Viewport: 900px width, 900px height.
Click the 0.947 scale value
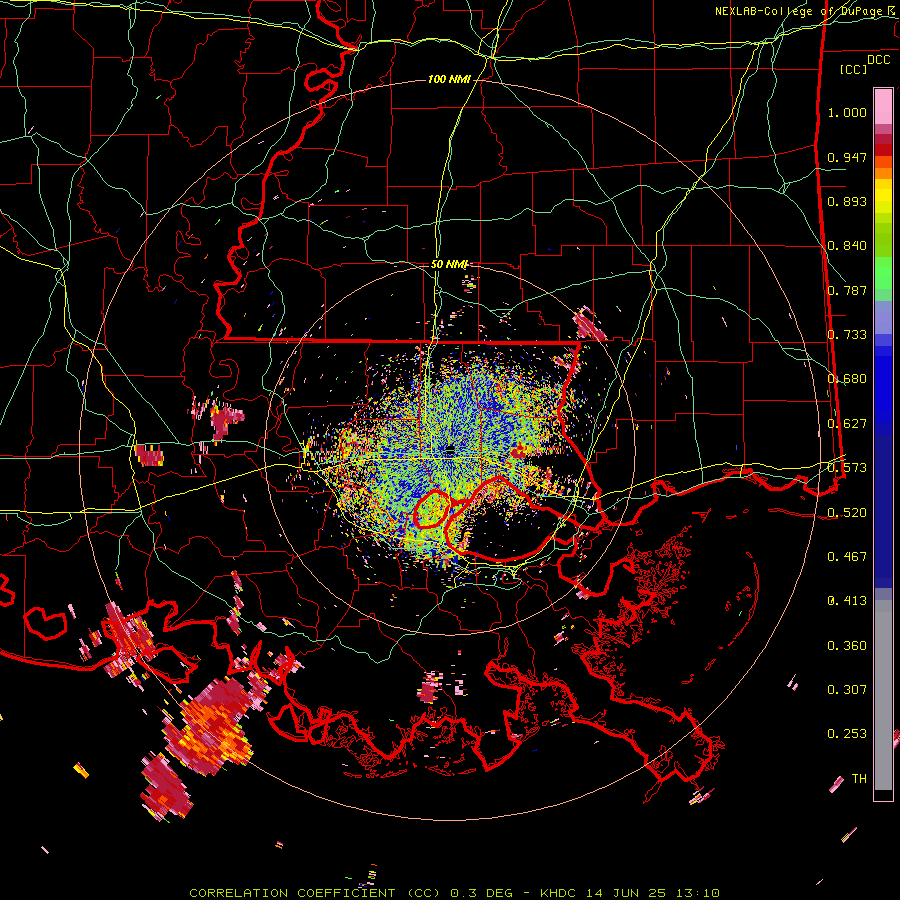coord(847,157)
